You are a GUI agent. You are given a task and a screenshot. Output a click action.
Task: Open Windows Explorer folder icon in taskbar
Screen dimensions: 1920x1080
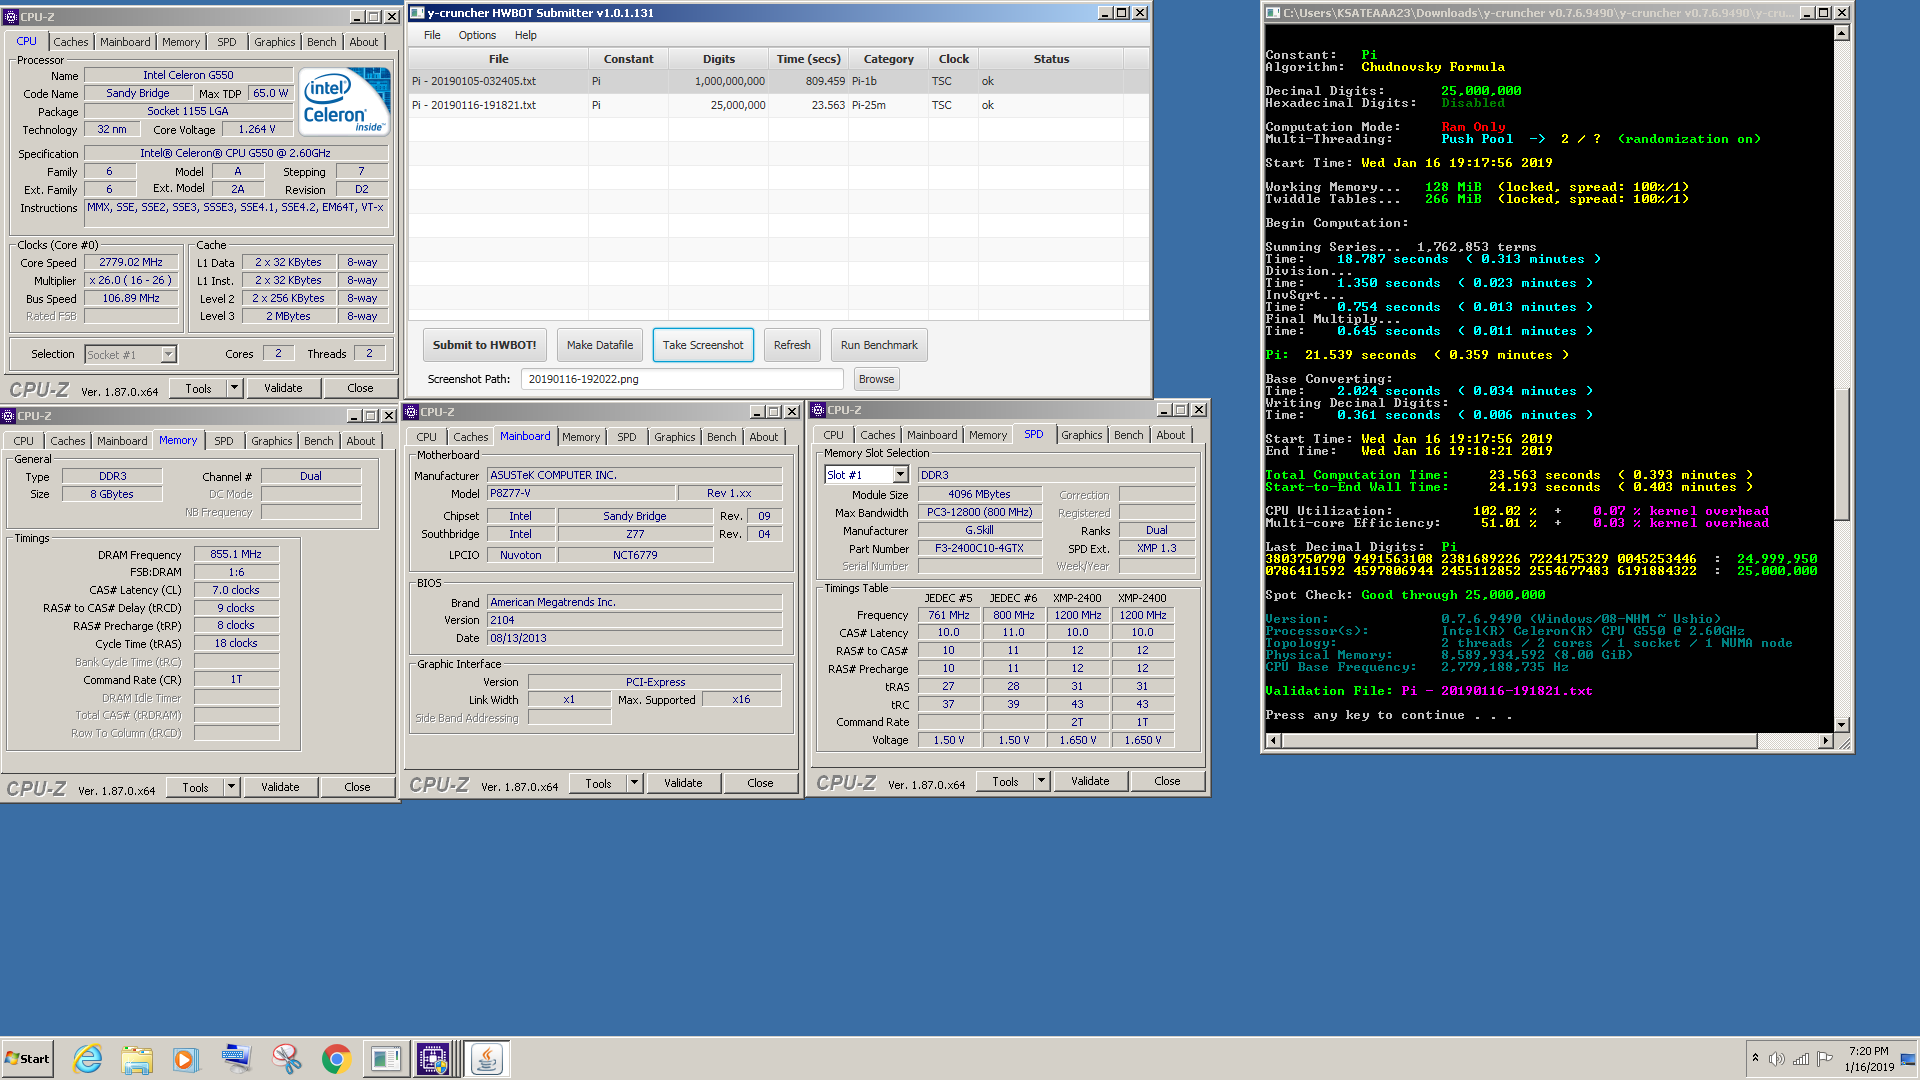click(137, 1059)
